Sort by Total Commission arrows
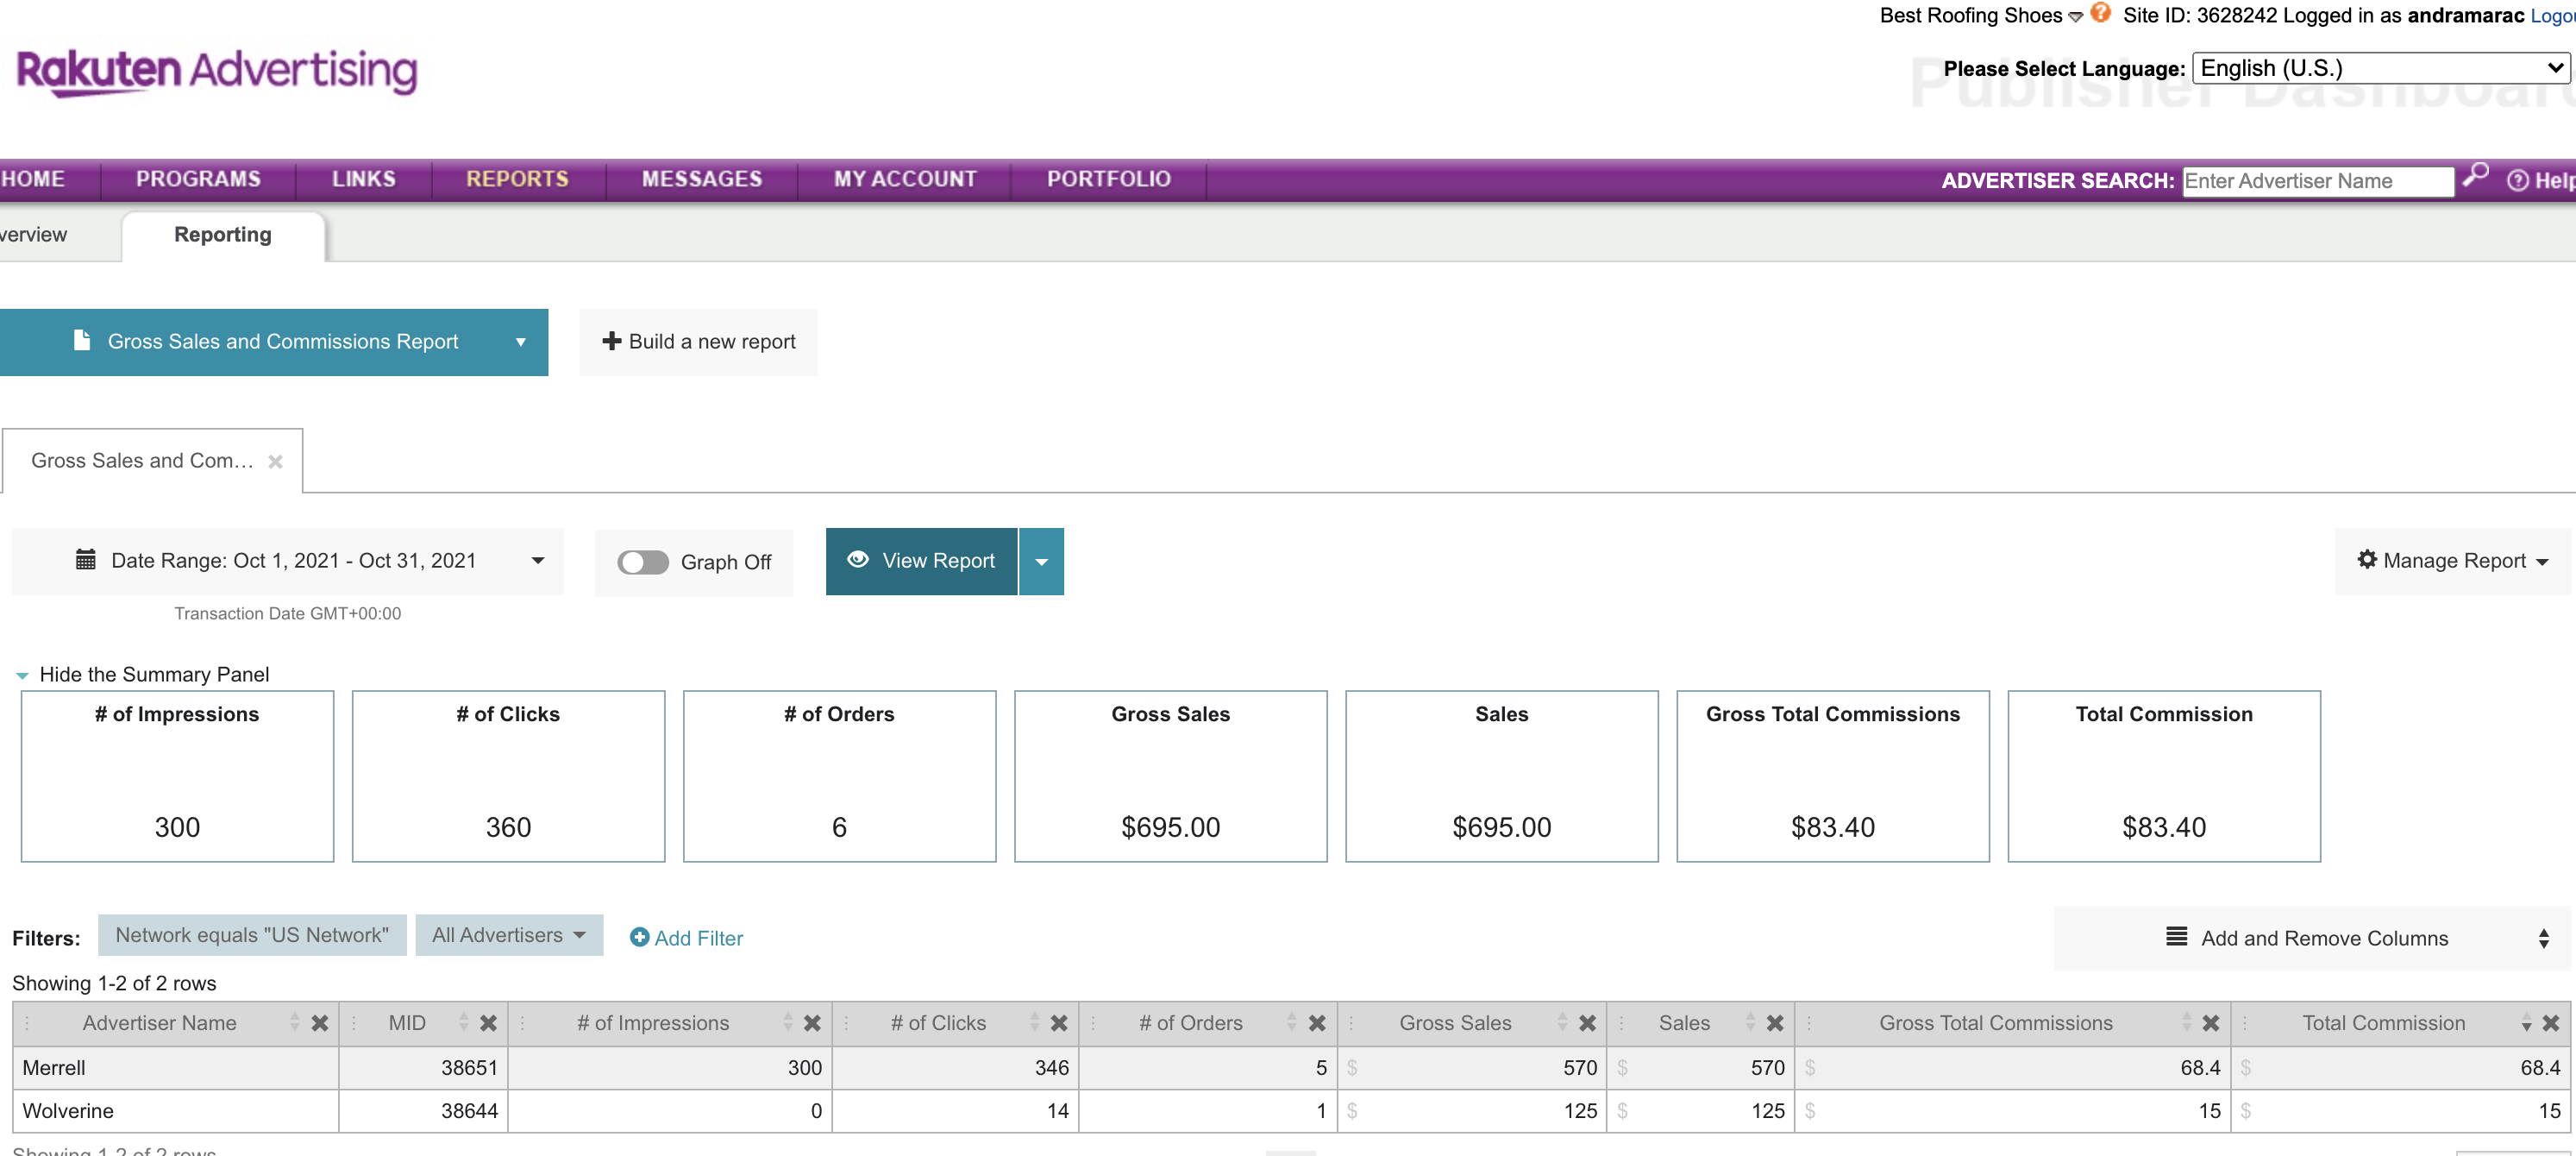Viewport: 2576px width, 1156px height. (2526, 1022)
